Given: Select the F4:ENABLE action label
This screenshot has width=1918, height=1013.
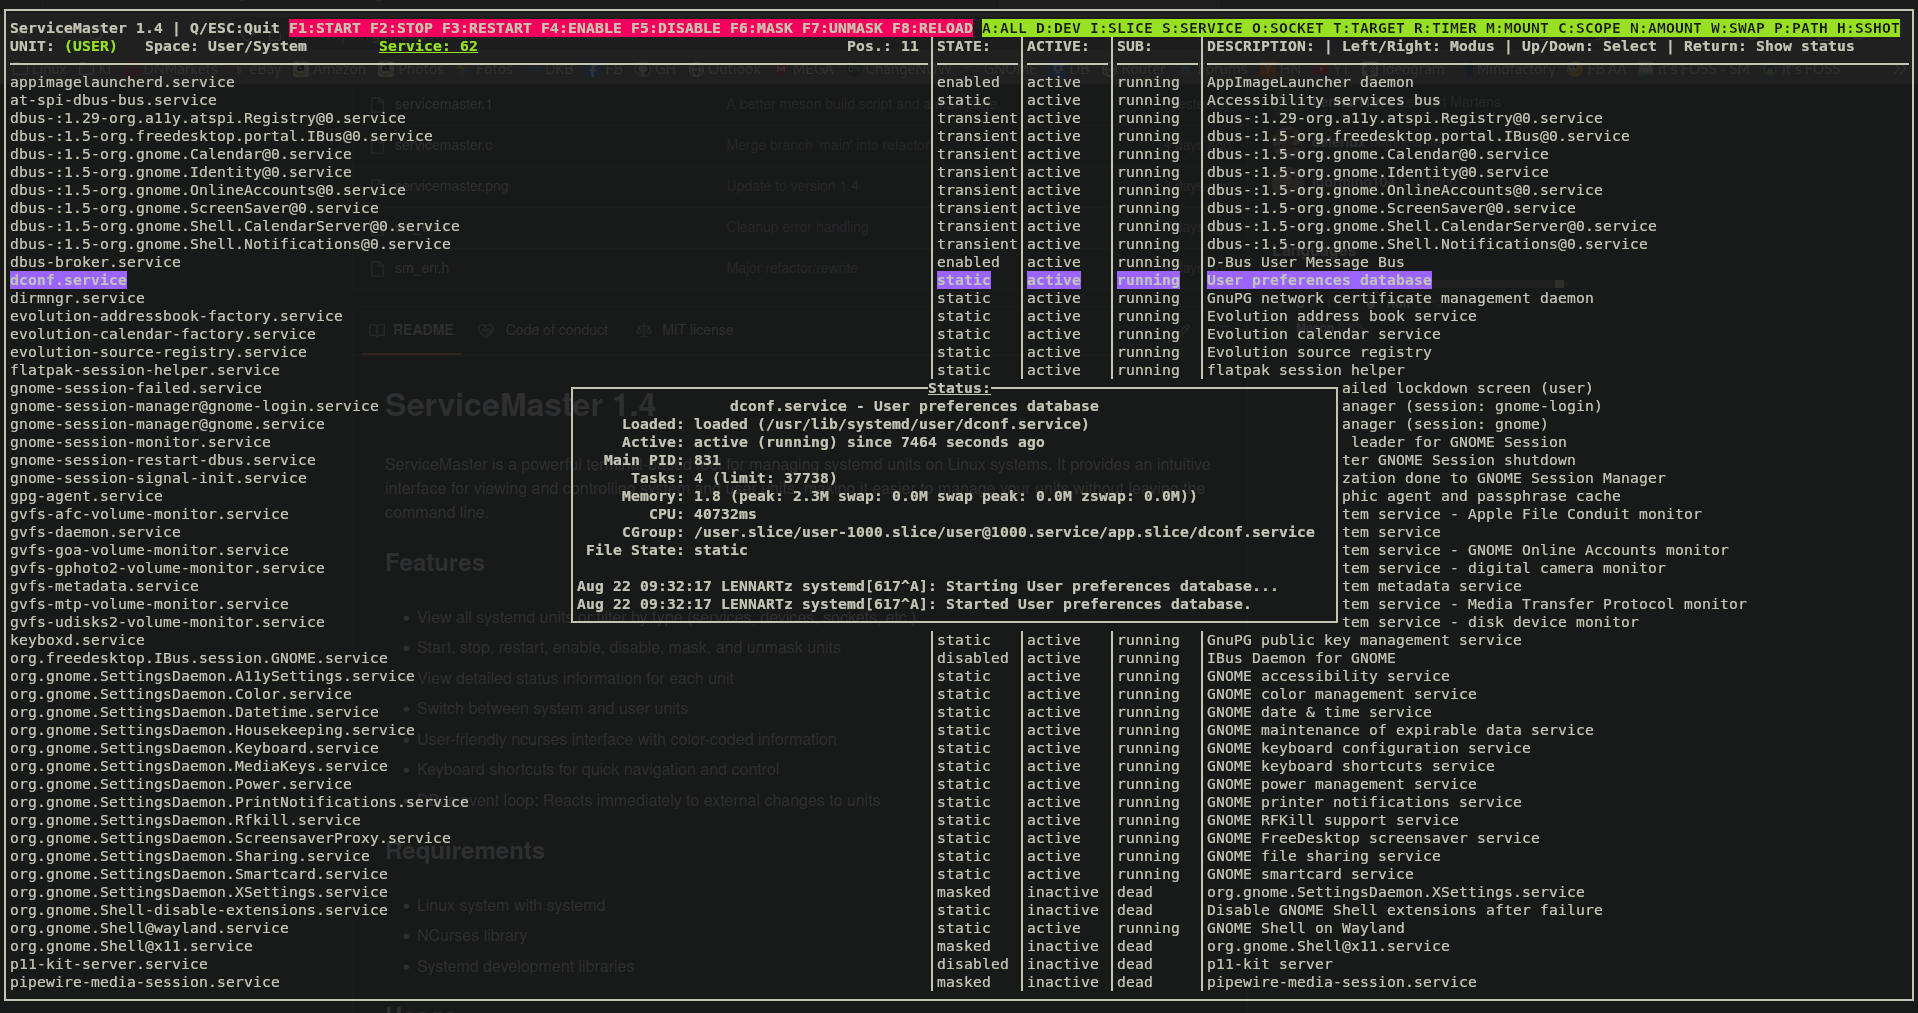Looking at the screenshot, I should pos(581,28).
